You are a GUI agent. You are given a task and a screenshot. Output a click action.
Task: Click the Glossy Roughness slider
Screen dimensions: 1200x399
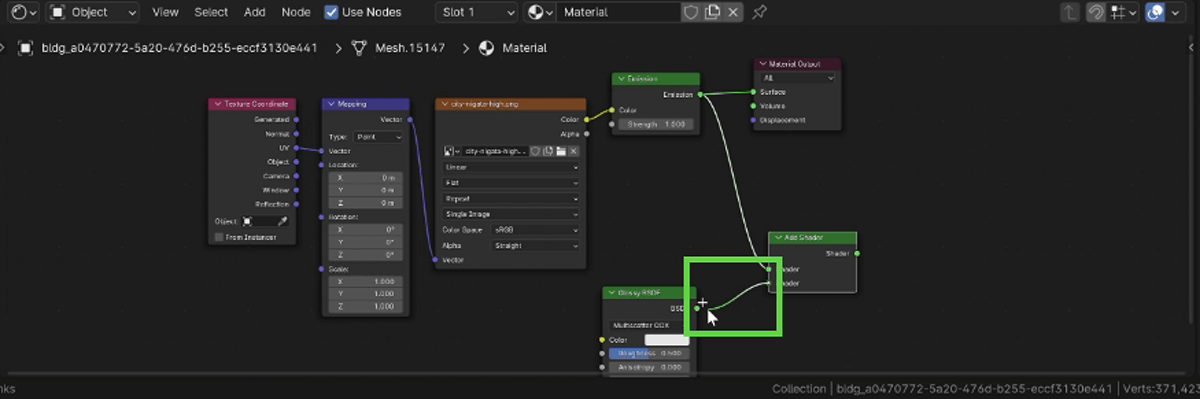coord(648,353)
